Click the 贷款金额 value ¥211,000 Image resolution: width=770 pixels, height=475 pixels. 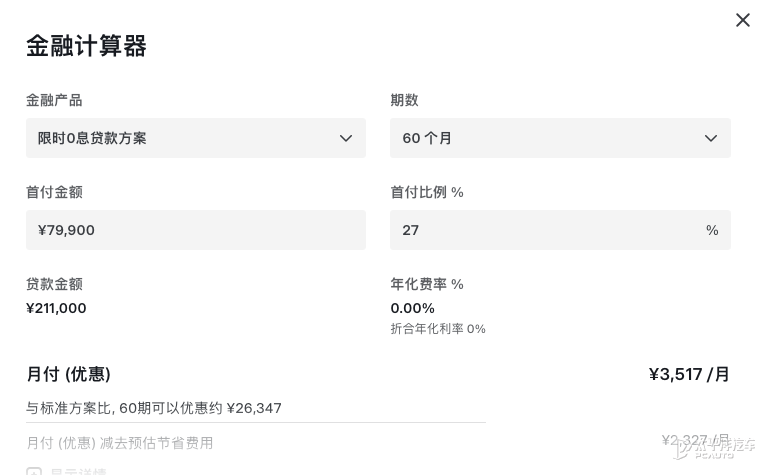point(56,308)
